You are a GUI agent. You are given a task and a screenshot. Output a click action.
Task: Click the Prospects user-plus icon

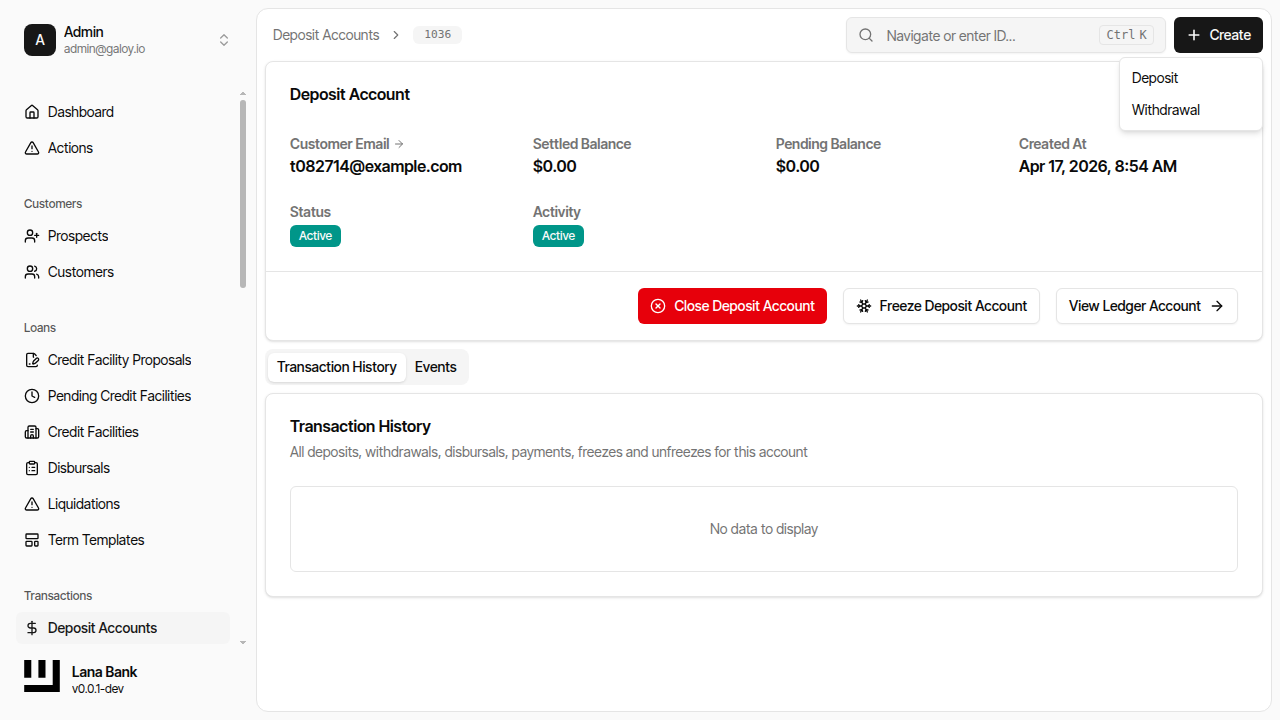[x=32, y=236]
